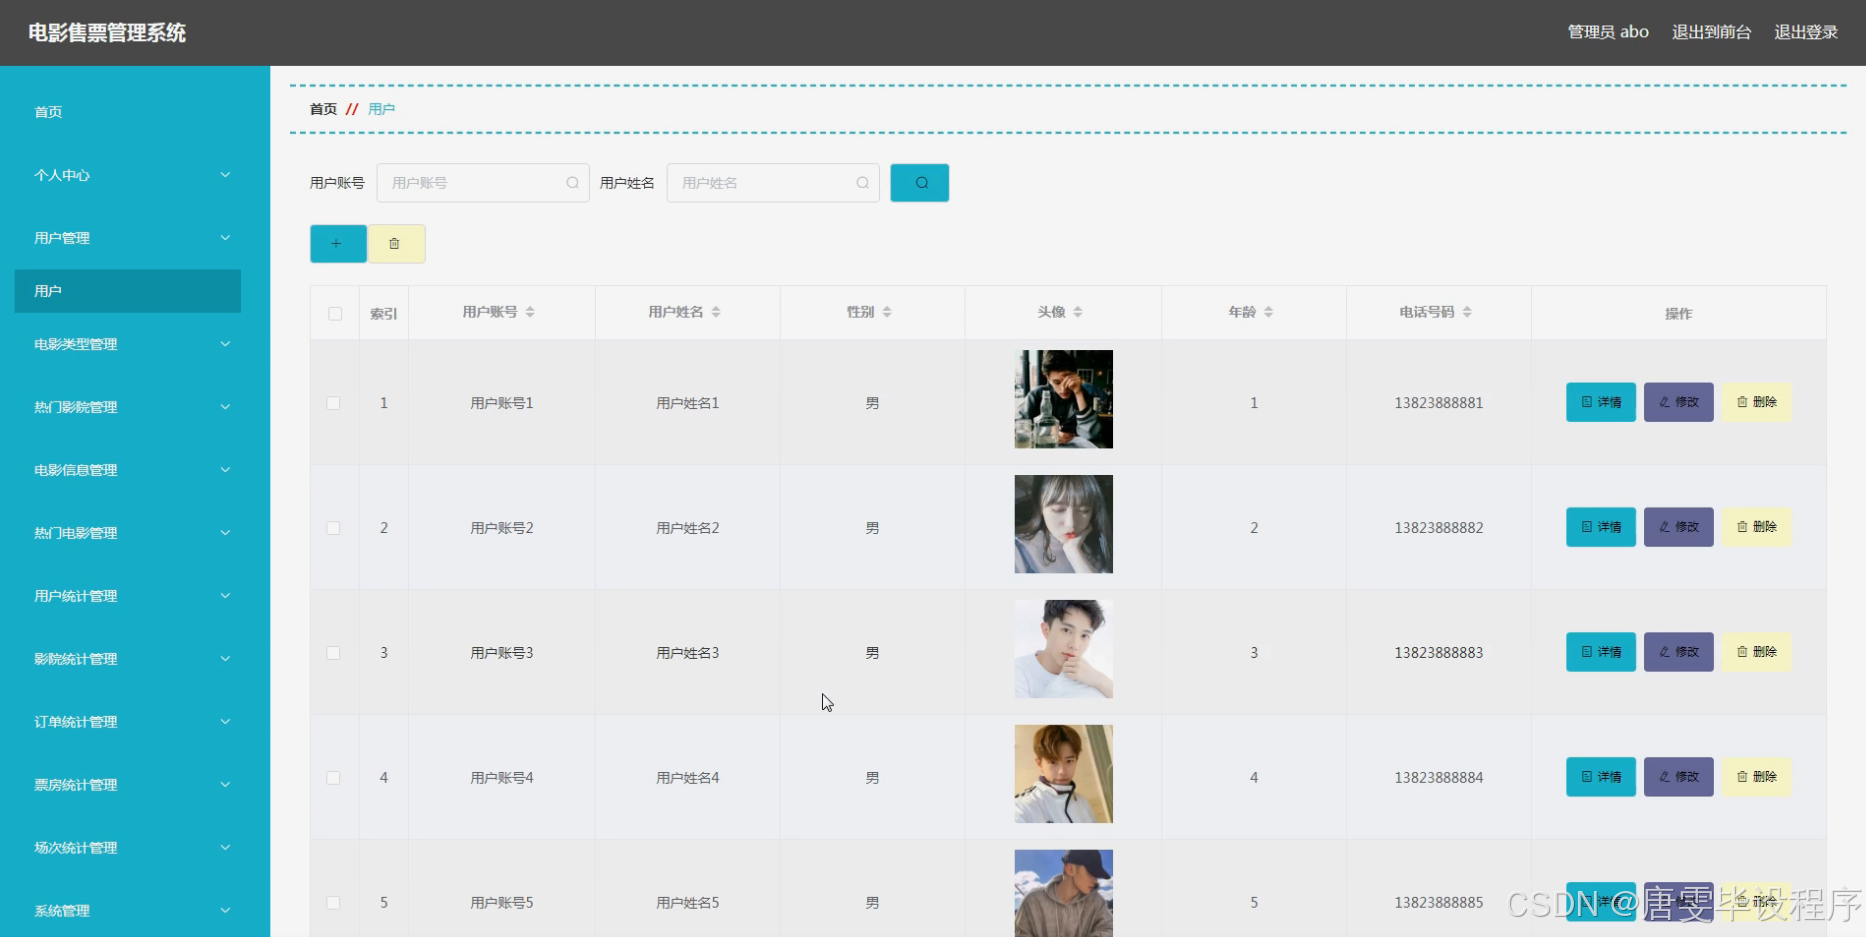
Task: Collapse 用户管理 sidebar chevron
Action: (x=225, y=238)
